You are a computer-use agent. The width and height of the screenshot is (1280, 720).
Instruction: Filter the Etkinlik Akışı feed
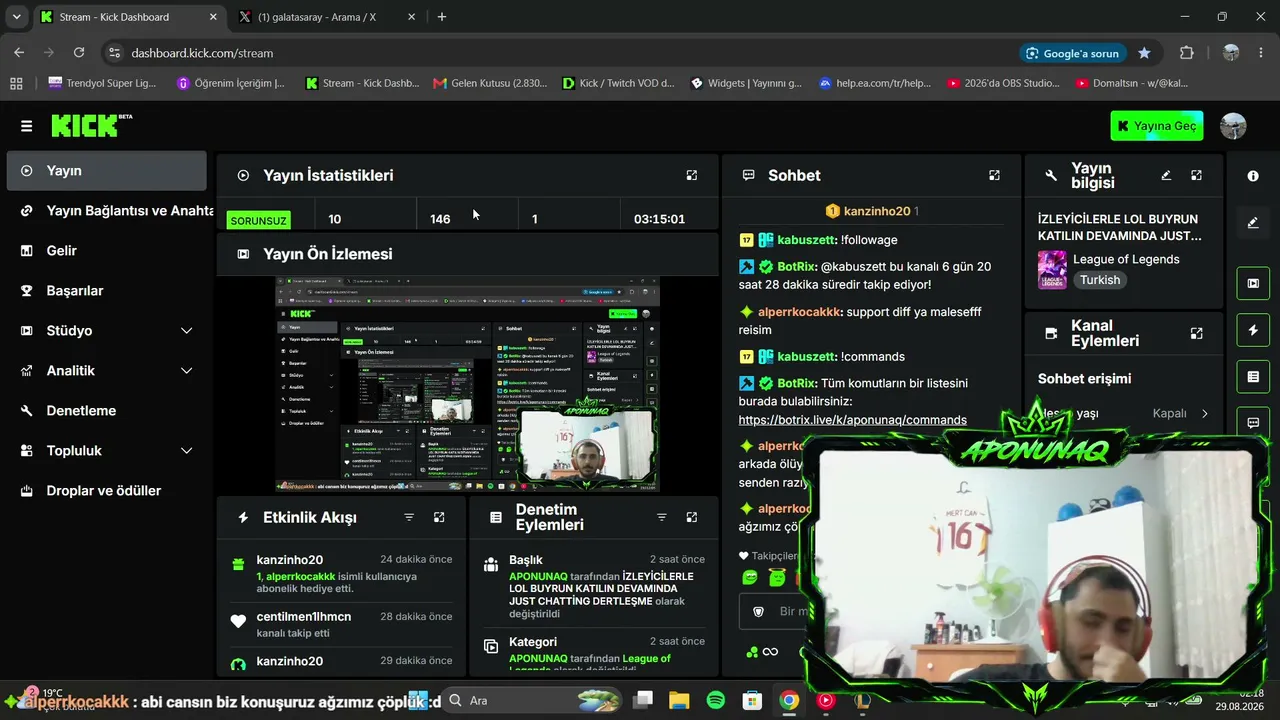409,517
